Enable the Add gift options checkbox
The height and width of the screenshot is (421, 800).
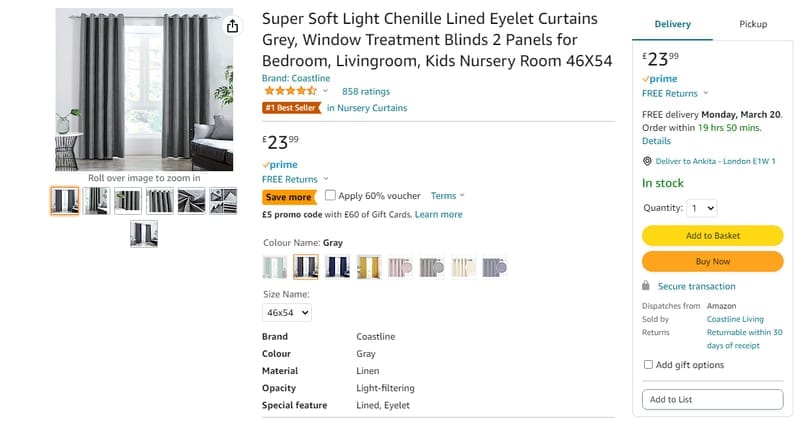click(x=648, y=364)
